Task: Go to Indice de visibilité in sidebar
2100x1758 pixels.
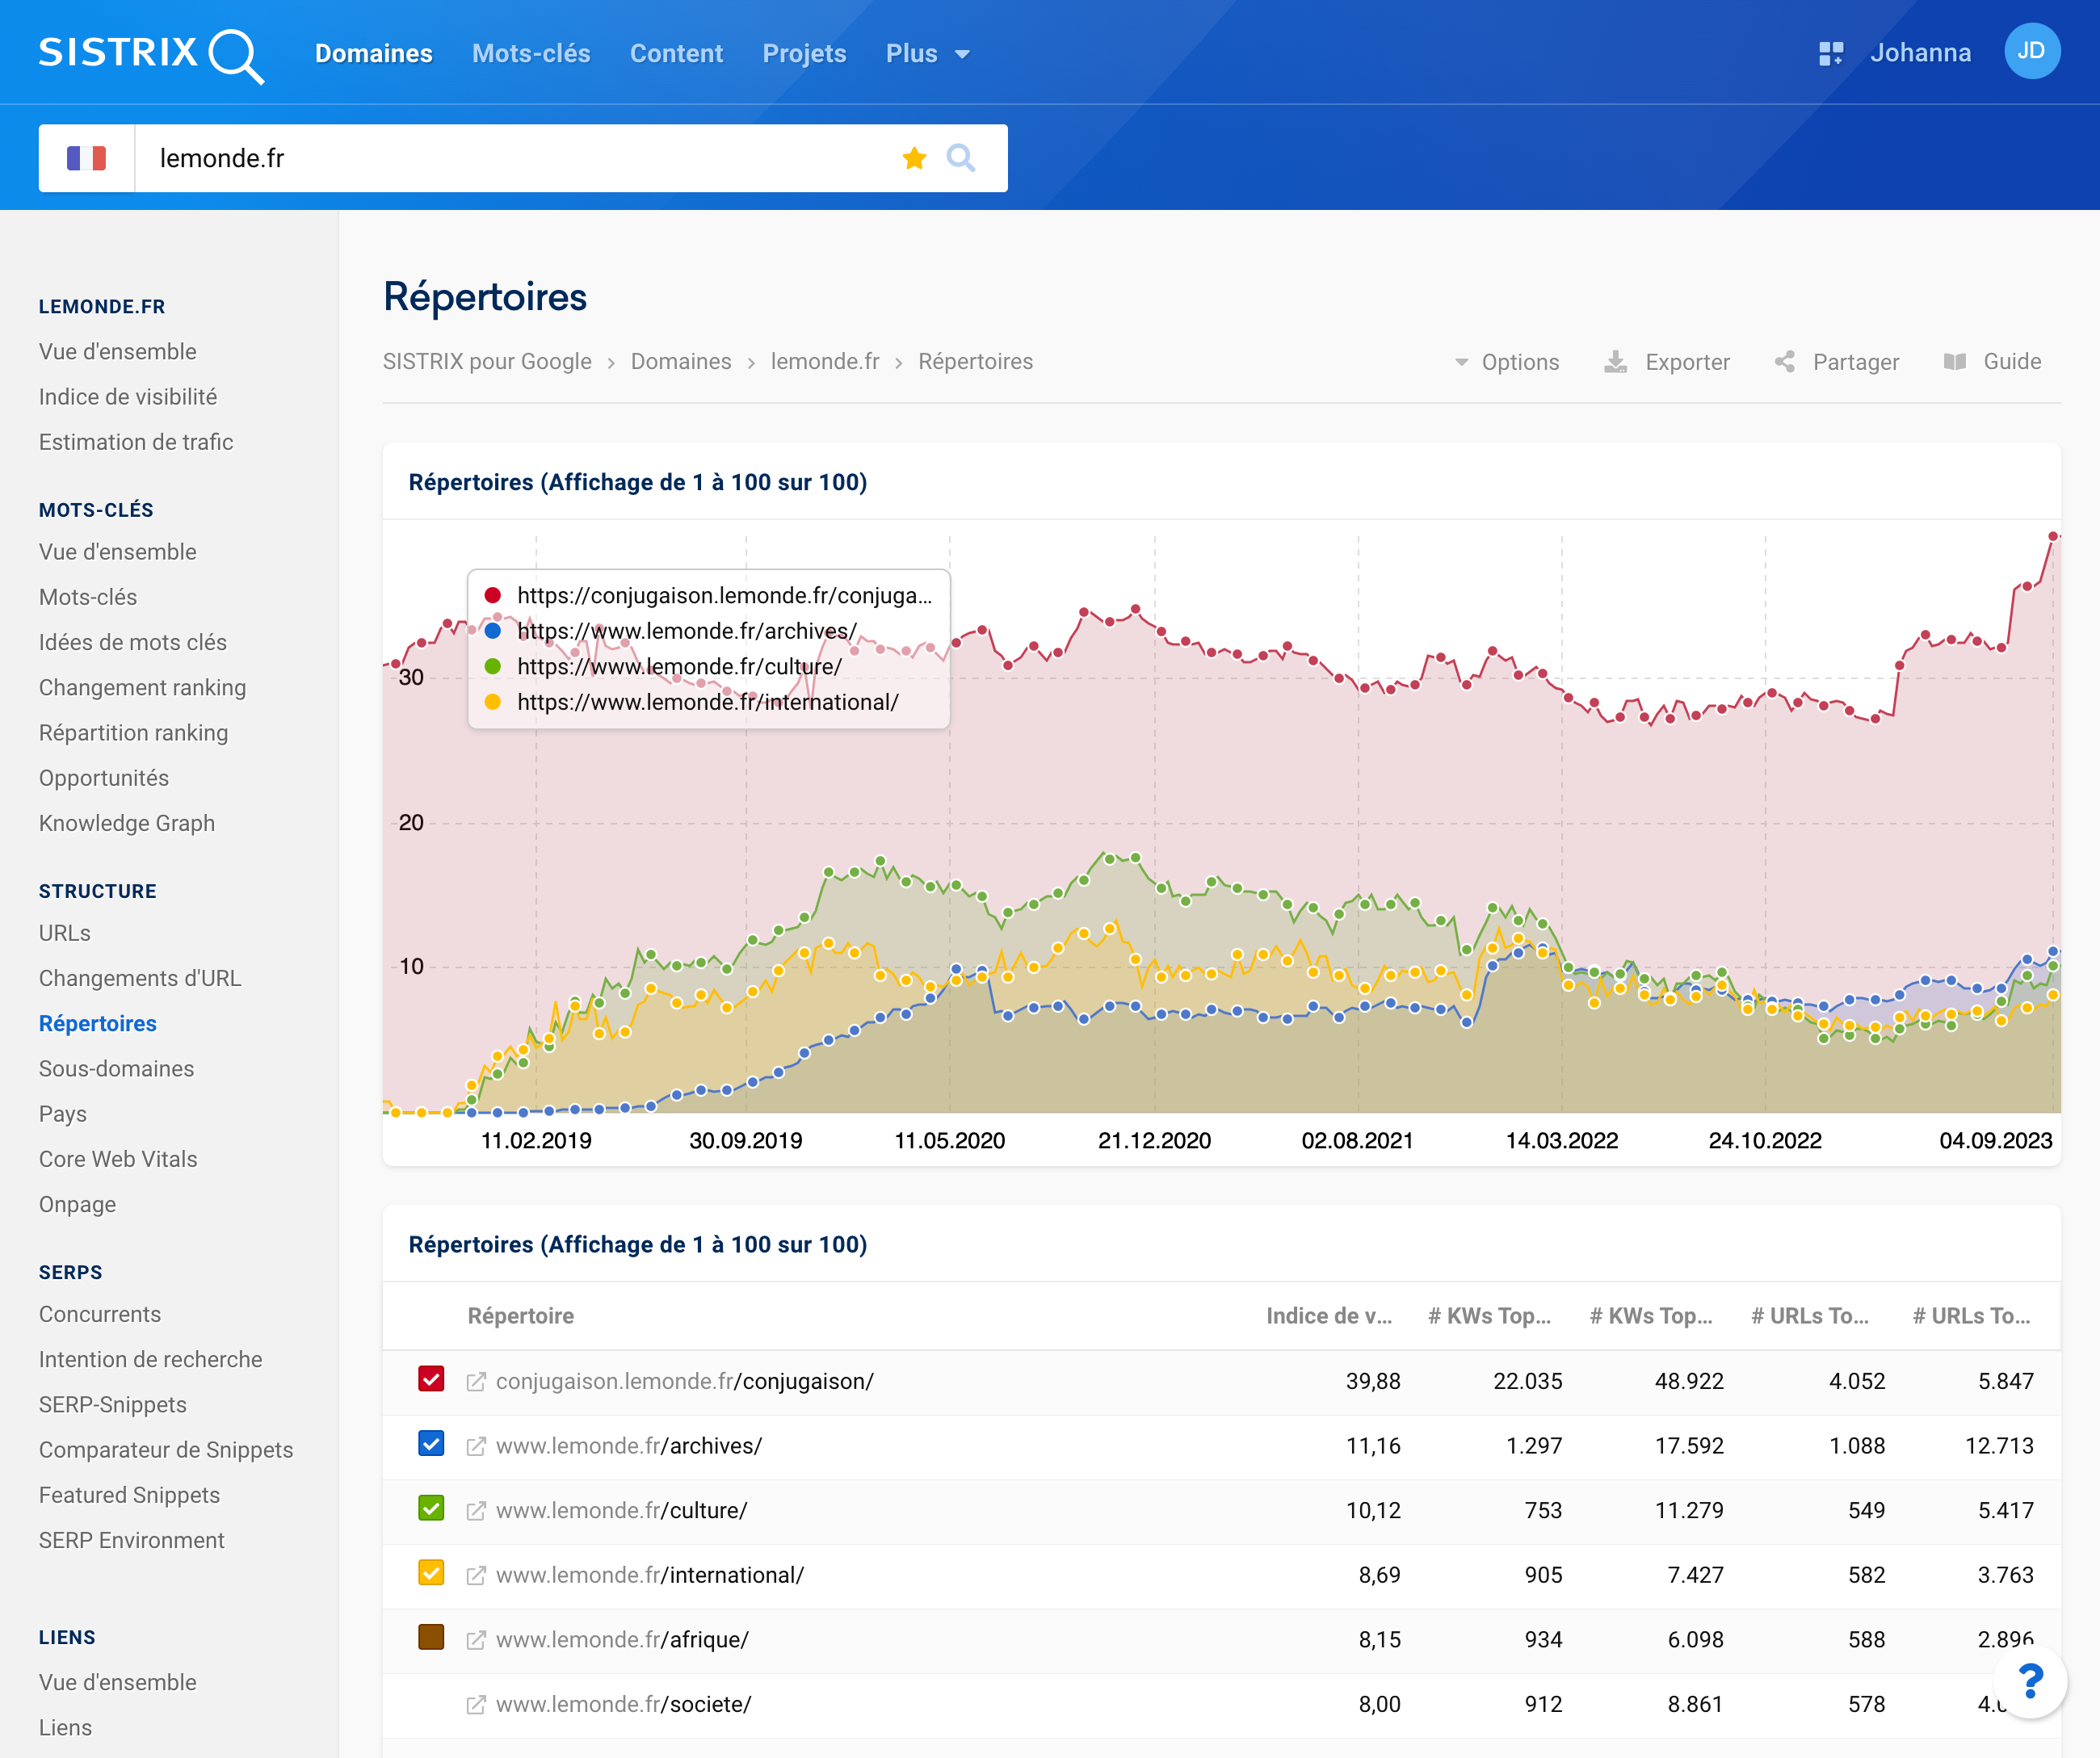Action: pos(128,397)
